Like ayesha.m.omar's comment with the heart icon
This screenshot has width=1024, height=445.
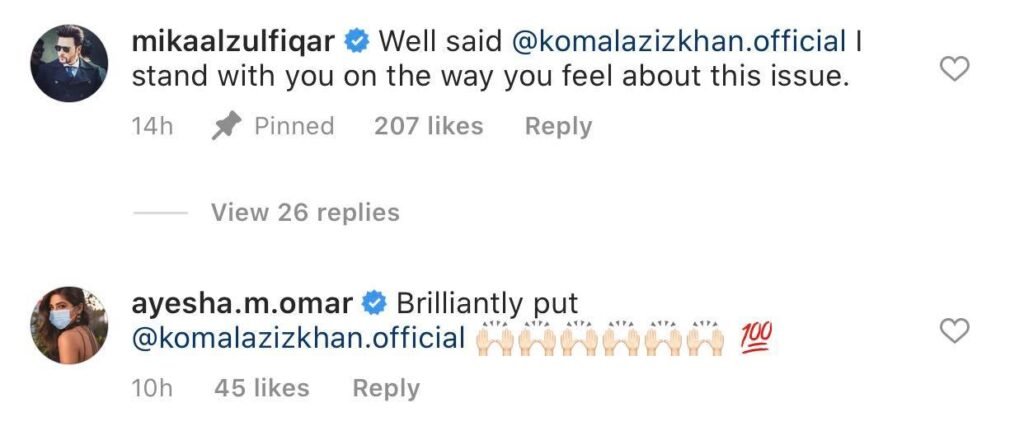pos(957,330)
